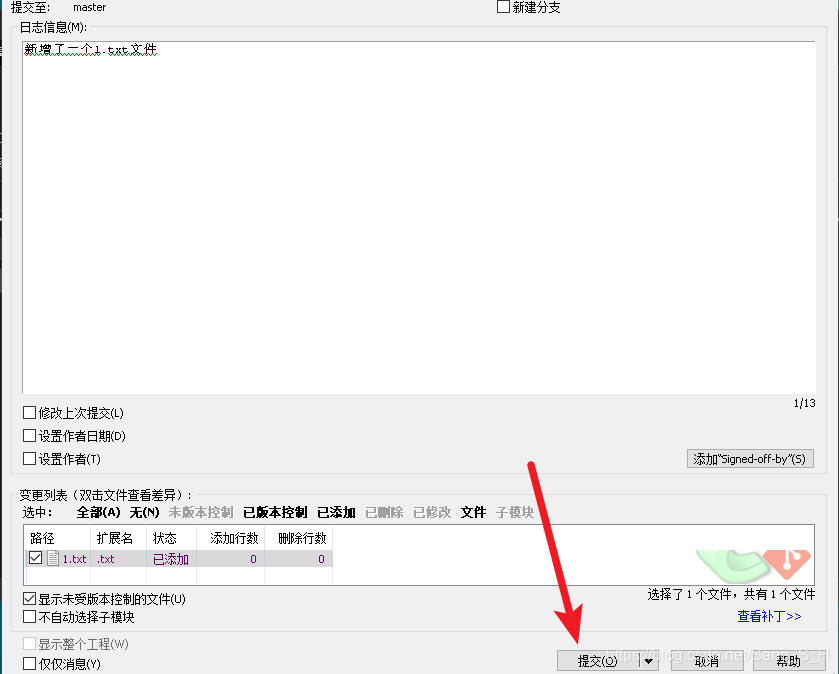Select the 已添加 filter
The width and height of the screenshot is (839, 674).
pos(336,511)
